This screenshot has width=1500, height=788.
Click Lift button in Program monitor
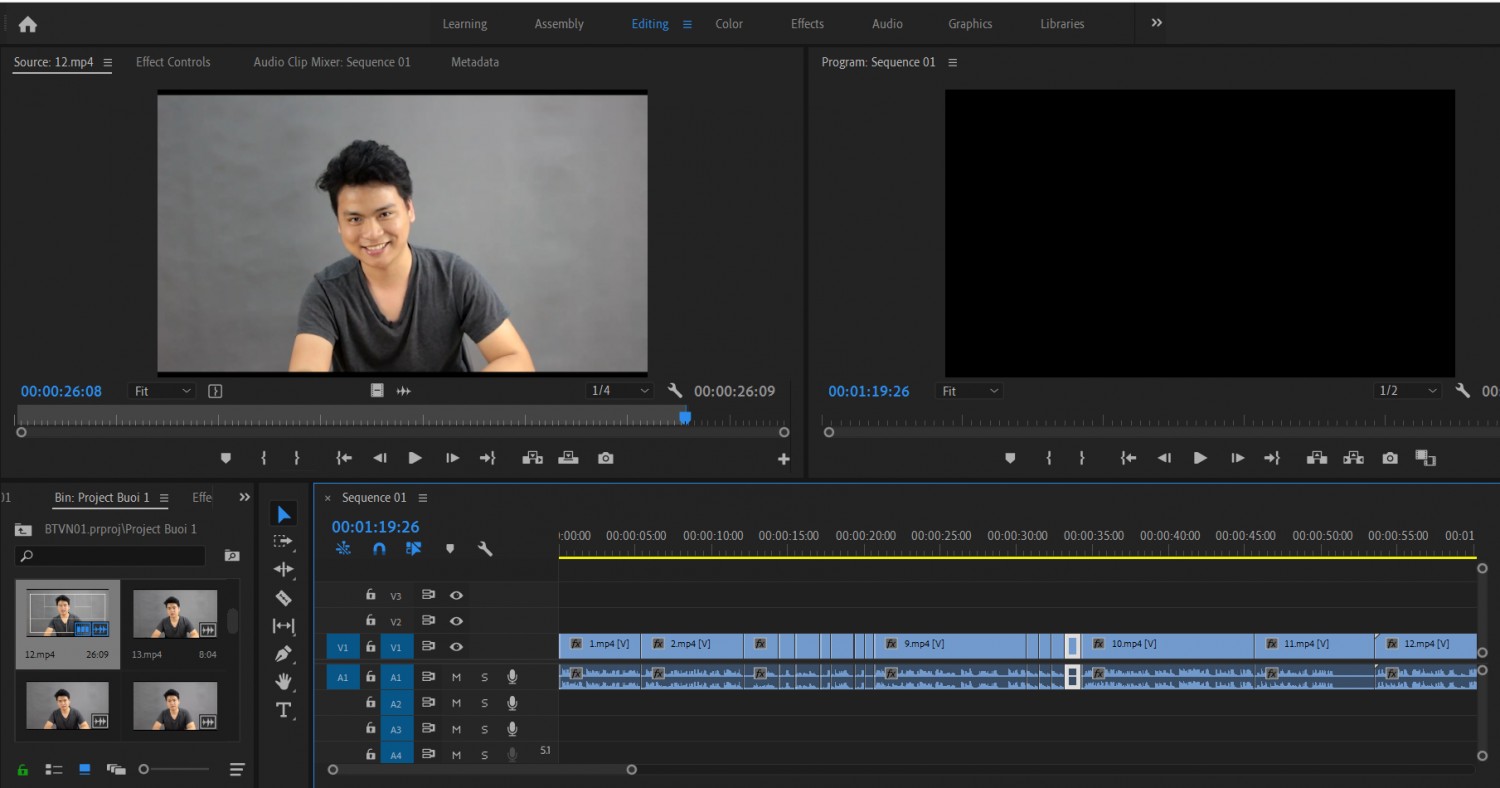(x=1317, y=458)
